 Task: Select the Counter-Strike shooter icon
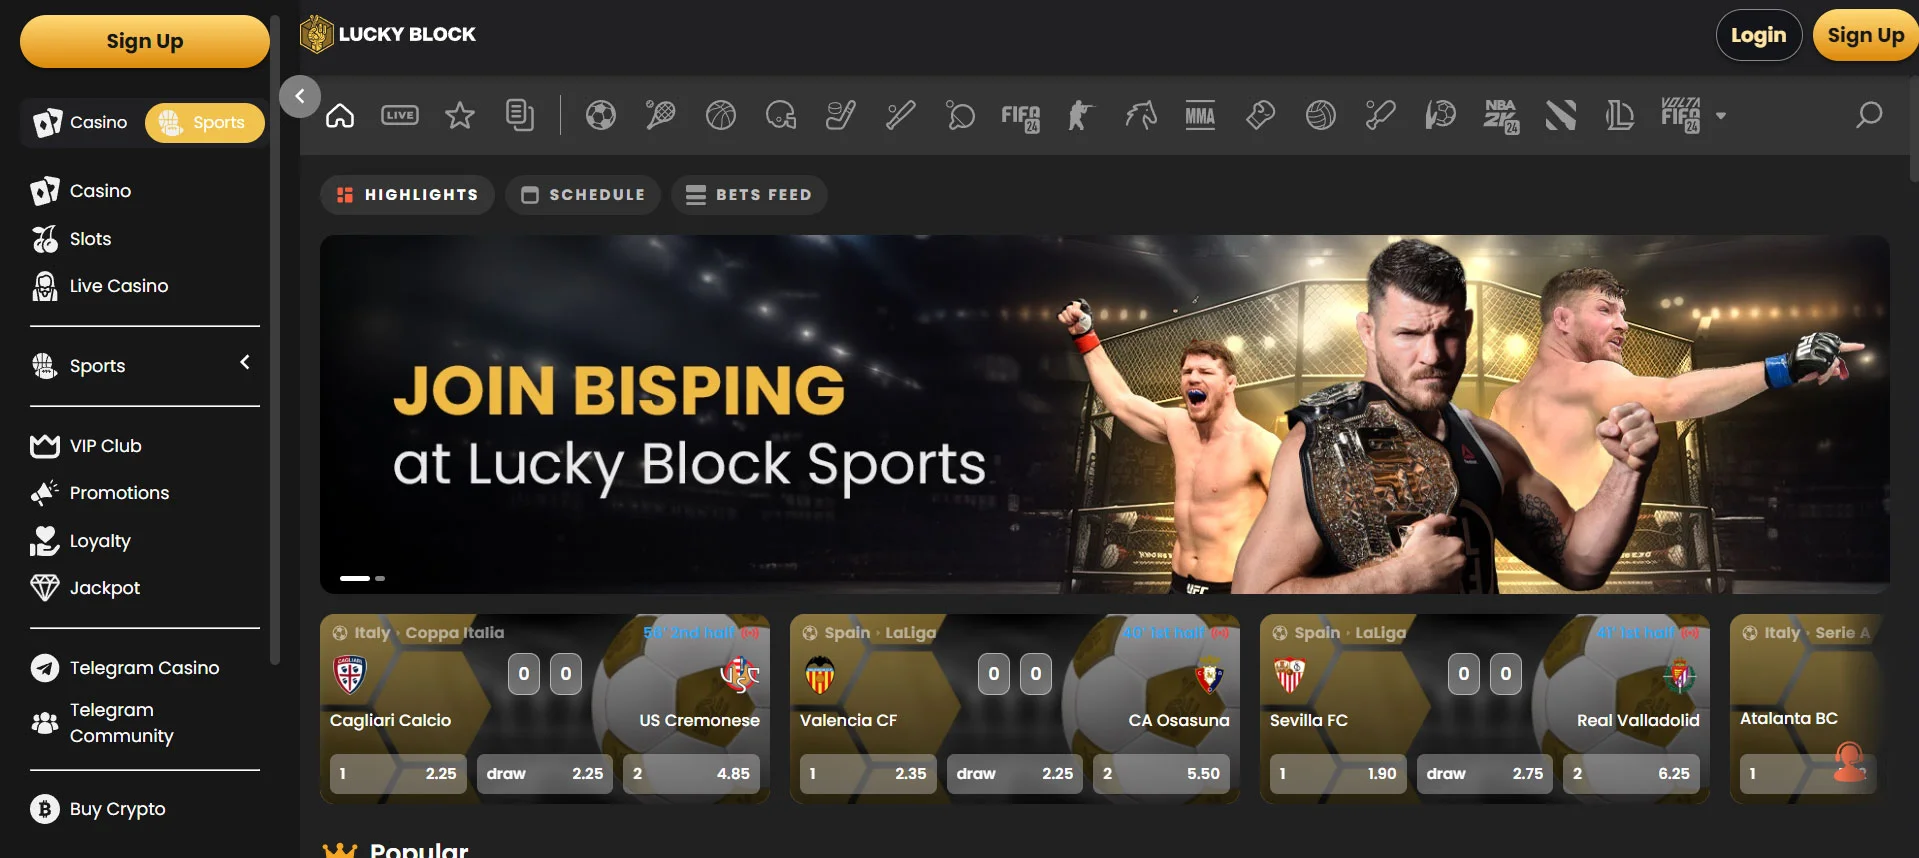pyautogui.click(x=1080, y=115)
